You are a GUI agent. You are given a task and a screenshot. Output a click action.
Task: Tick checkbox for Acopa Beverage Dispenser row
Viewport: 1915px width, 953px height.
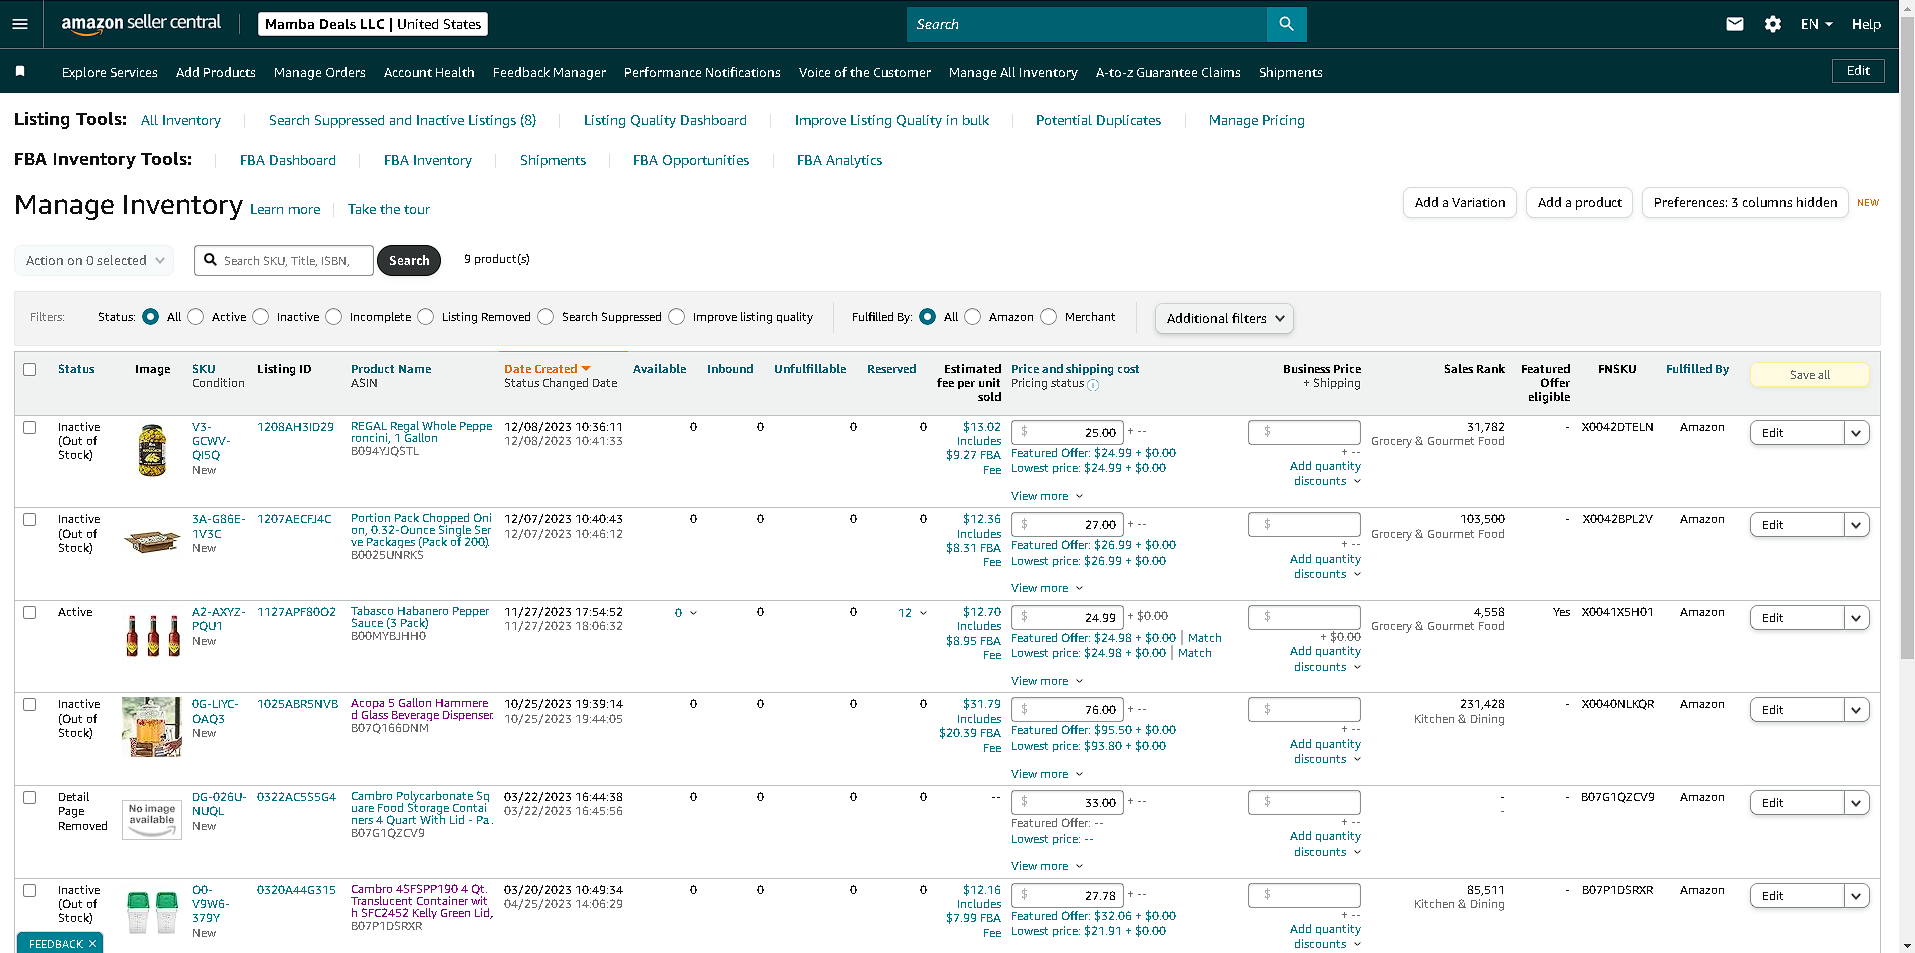30,704
